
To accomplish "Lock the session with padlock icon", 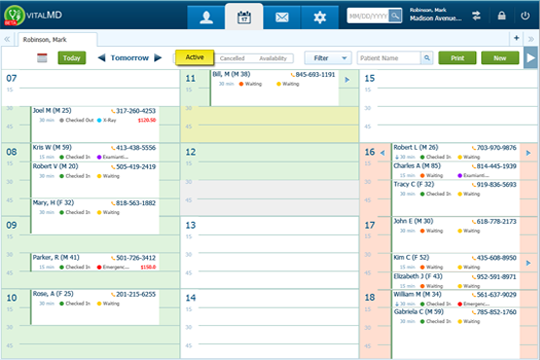I will coord(502,16).
